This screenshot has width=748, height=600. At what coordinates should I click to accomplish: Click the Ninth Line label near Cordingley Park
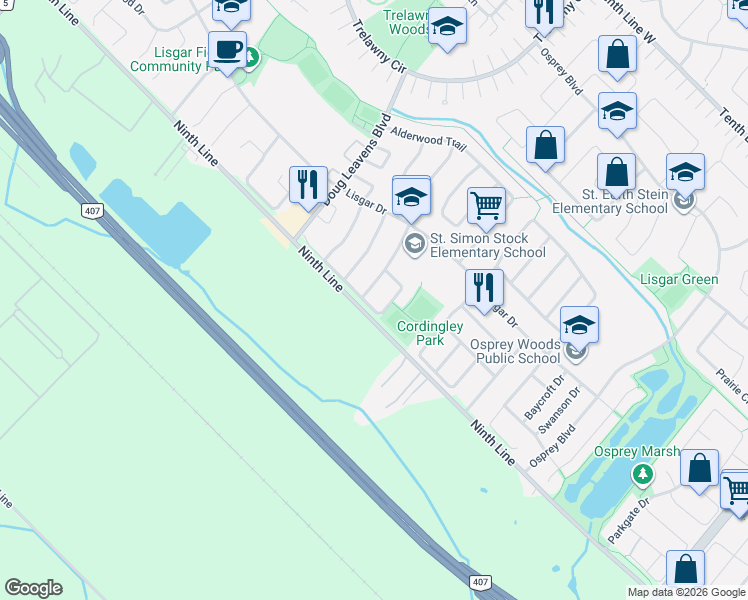click(321, 269)
